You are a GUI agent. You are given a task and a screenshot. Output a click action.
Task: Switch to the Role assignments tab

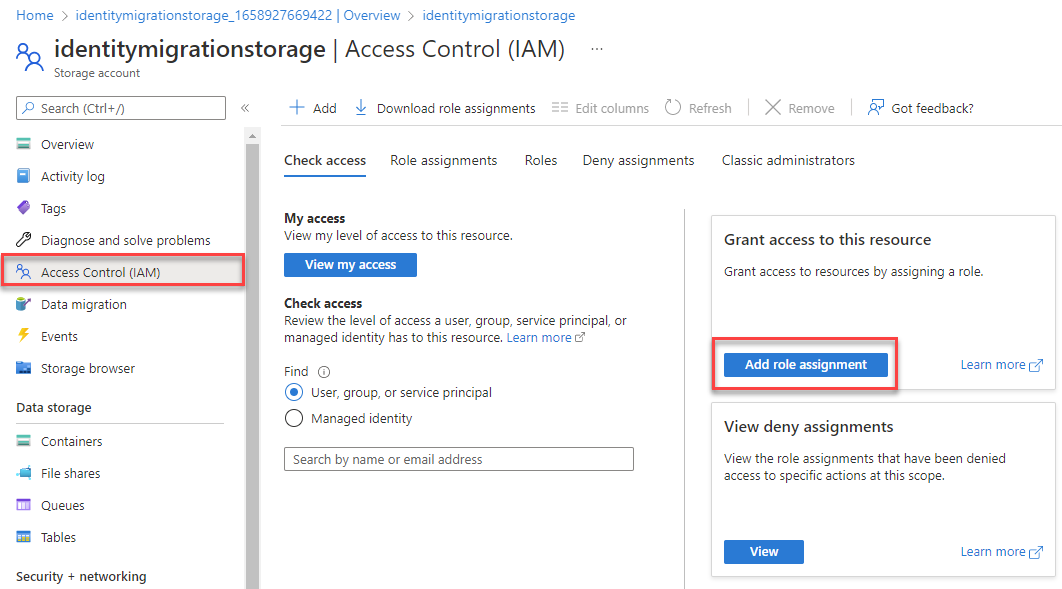(443, 160)
